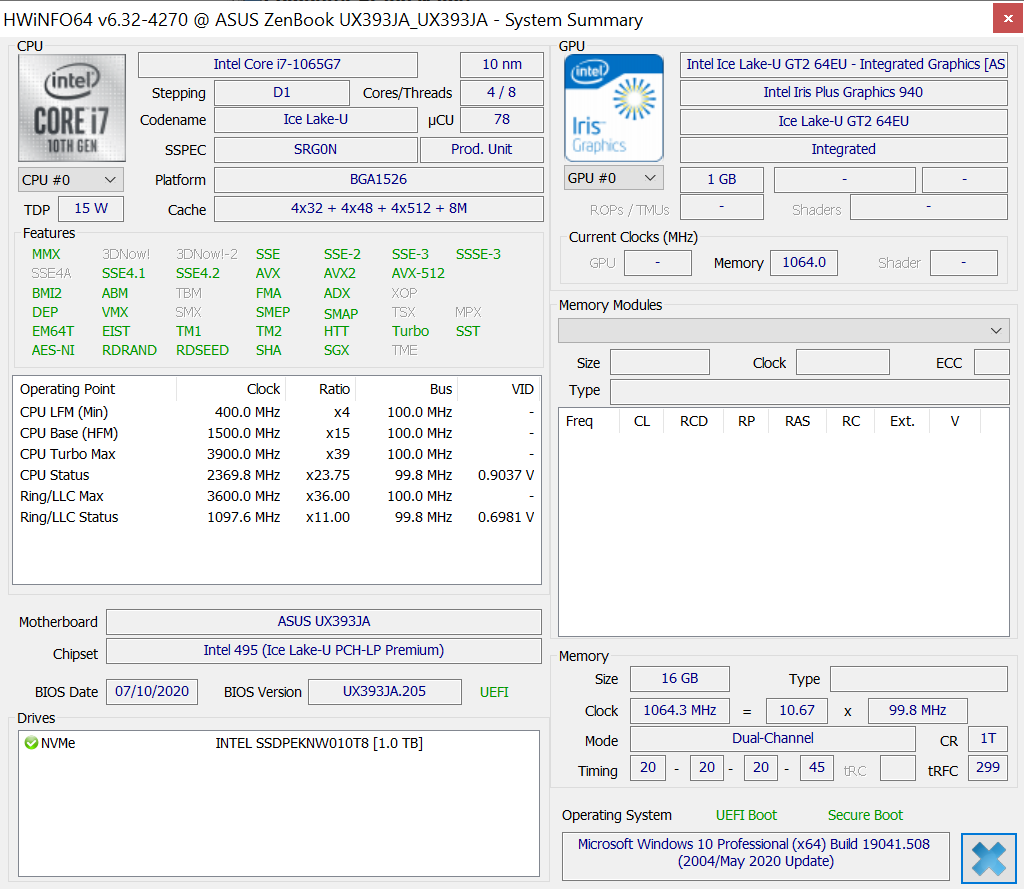Click the Platform BGA1526 field
1024x889 pixels.
pos(379,180)
